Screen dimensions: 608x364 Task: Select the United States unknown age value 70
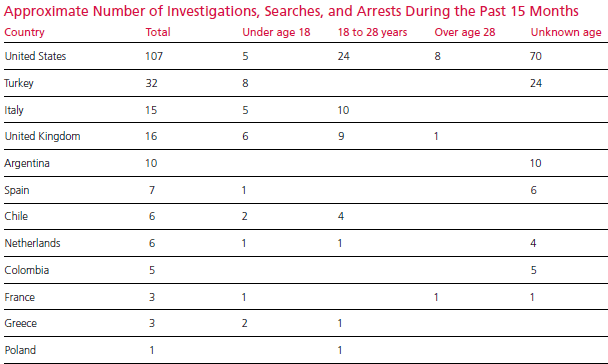point(535,56)
